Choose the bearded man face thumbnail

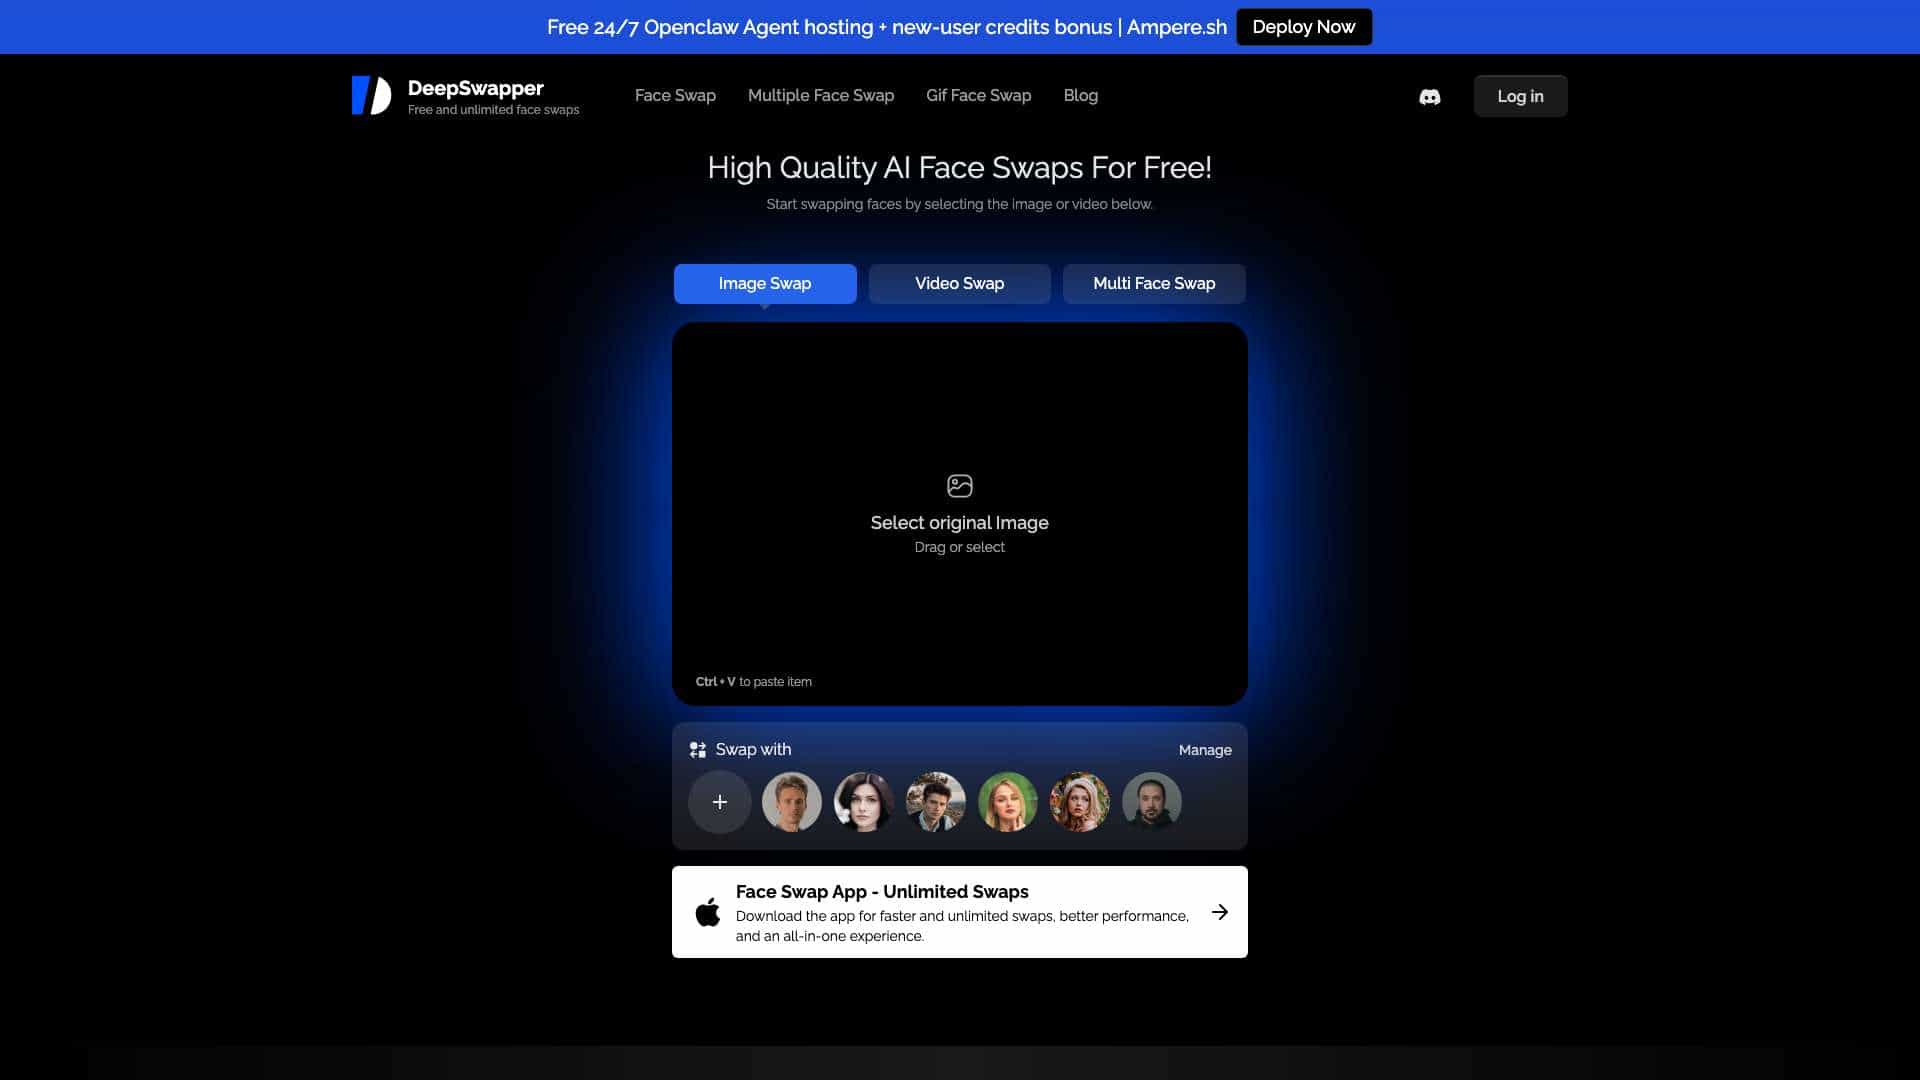[x=1152, y=802]
